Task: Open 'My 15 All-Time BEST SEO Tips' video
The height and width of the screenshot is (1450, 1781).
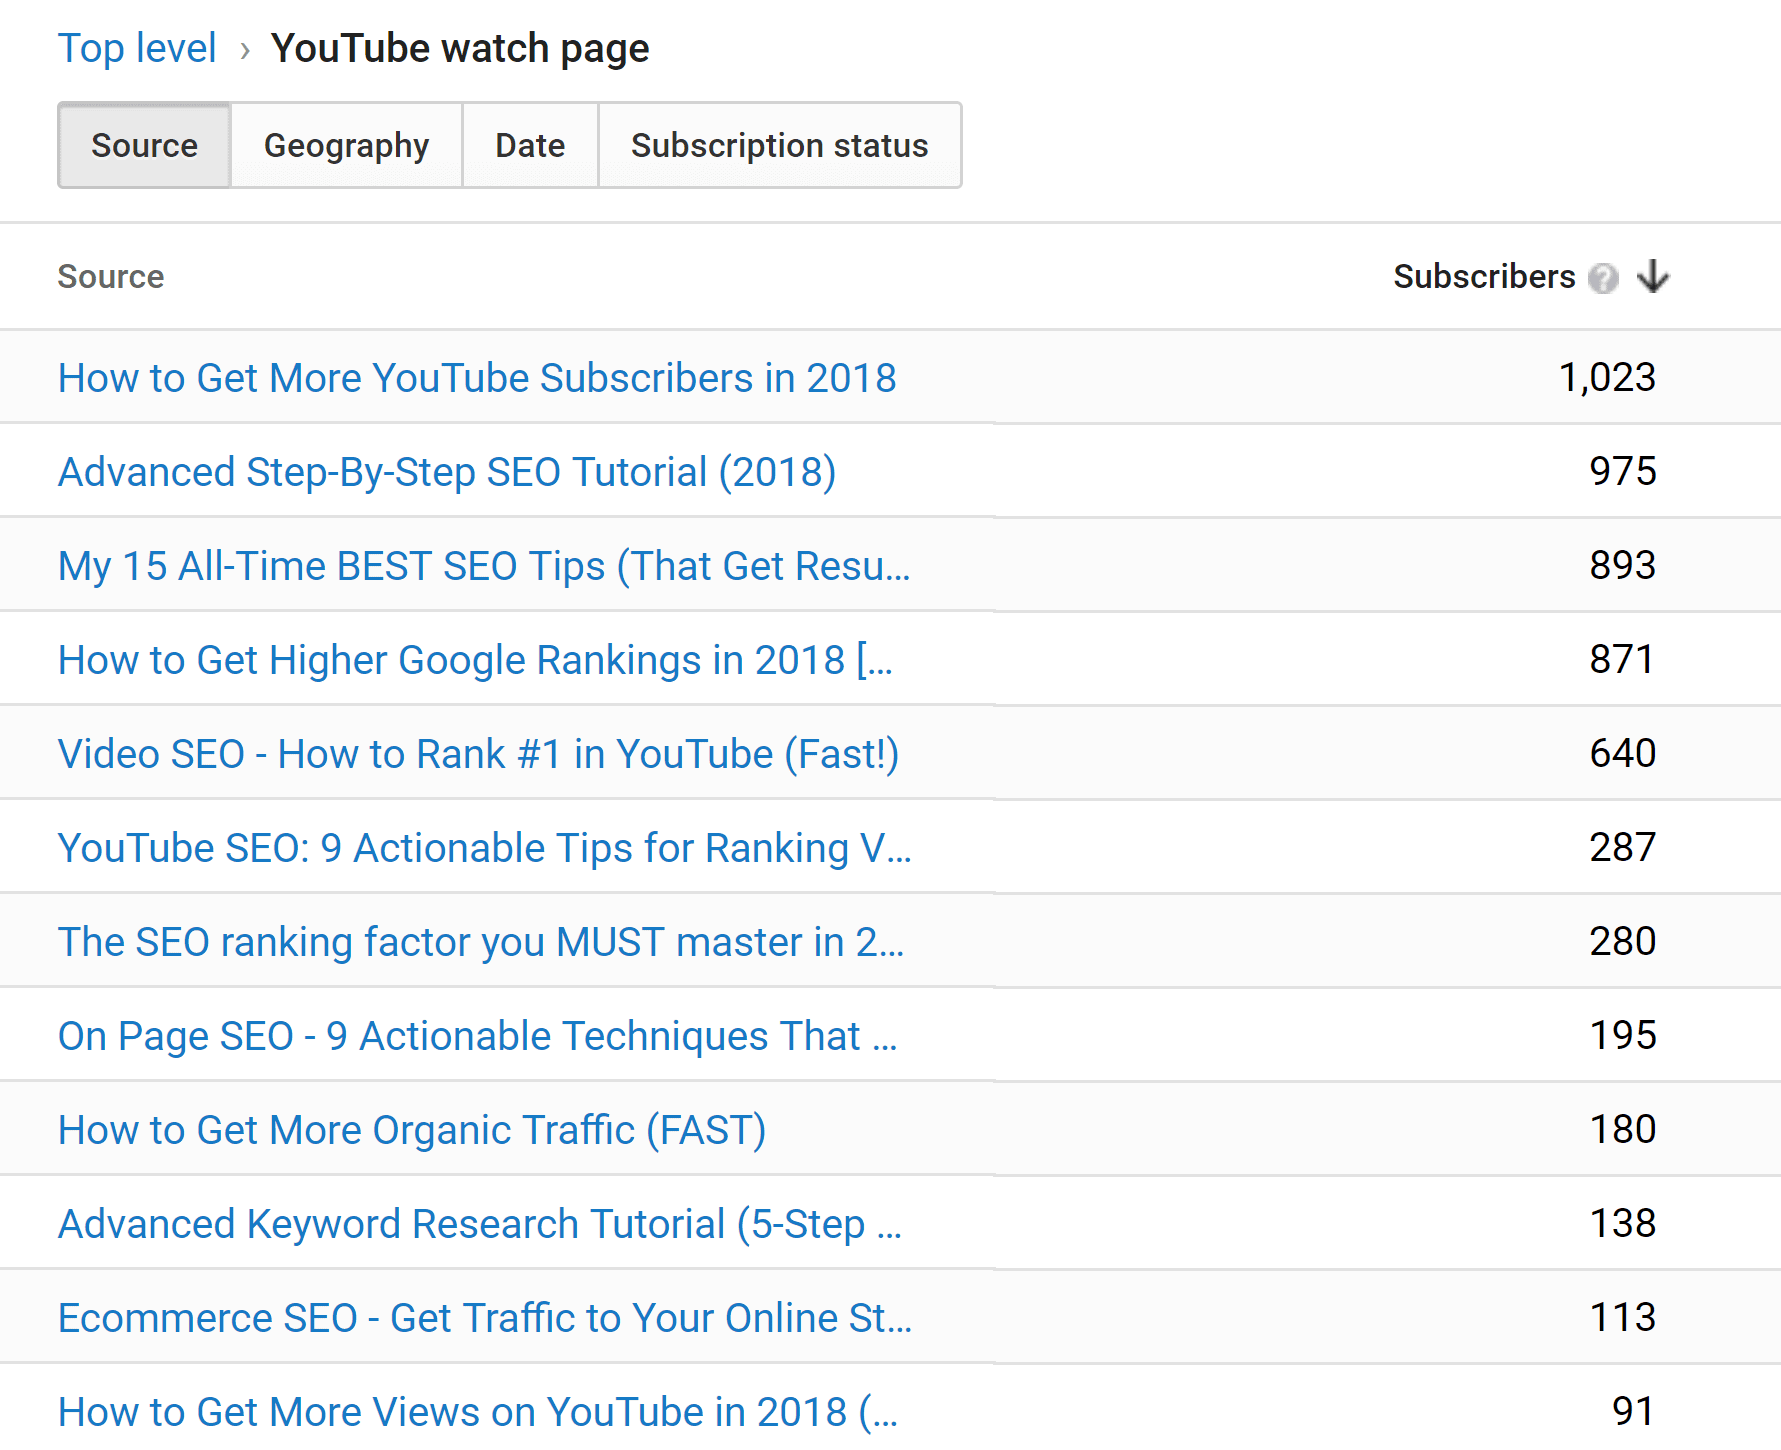Action: pyautogui.click(x=484, y=566)
